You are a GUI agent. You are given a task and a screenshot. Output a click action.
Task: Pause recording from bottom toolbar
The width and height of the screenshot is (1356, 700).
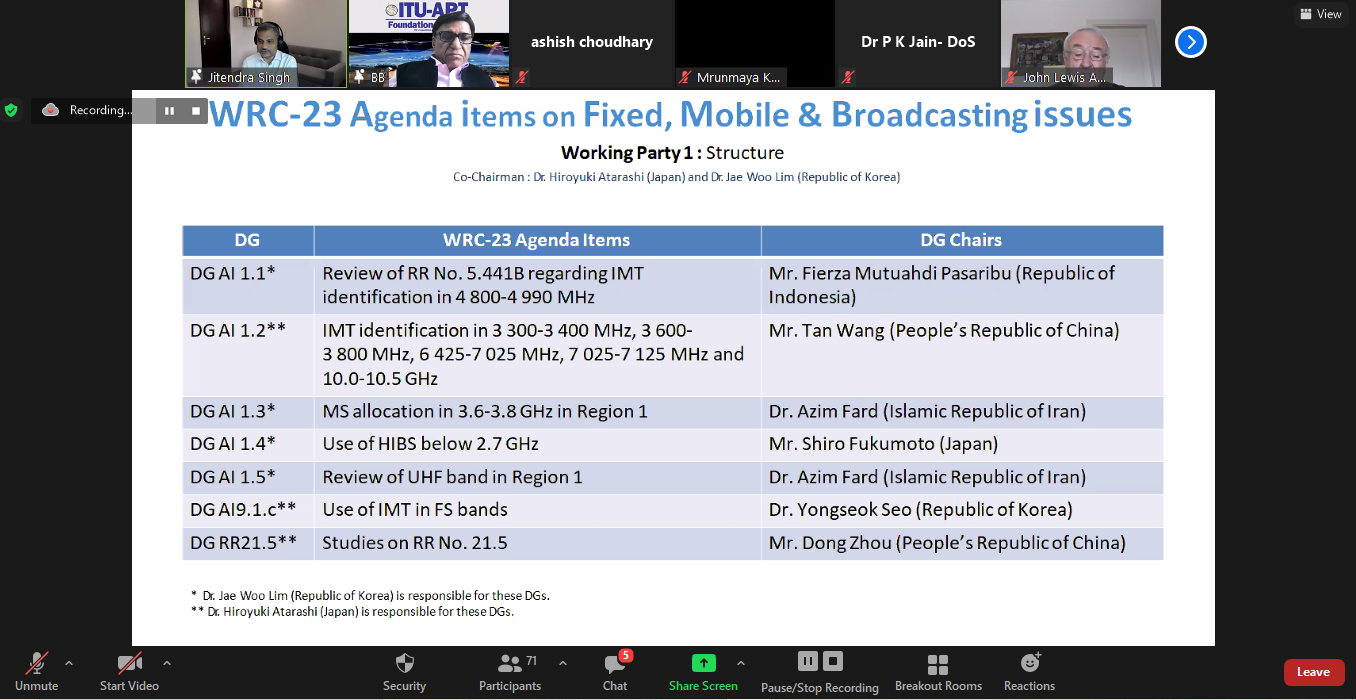pyautogui.click(x=807, y=661)
